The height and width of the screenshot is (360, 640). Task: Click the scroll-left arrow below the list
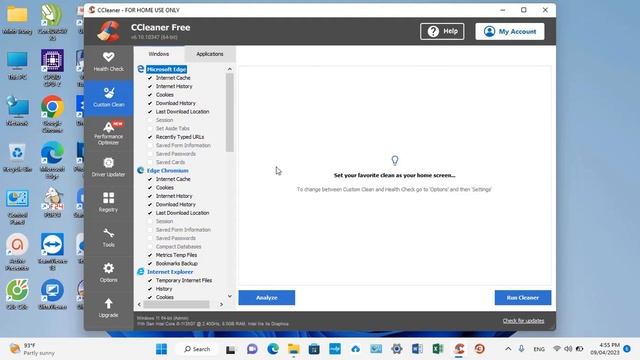pyautogui.click(x=139, y=304)
